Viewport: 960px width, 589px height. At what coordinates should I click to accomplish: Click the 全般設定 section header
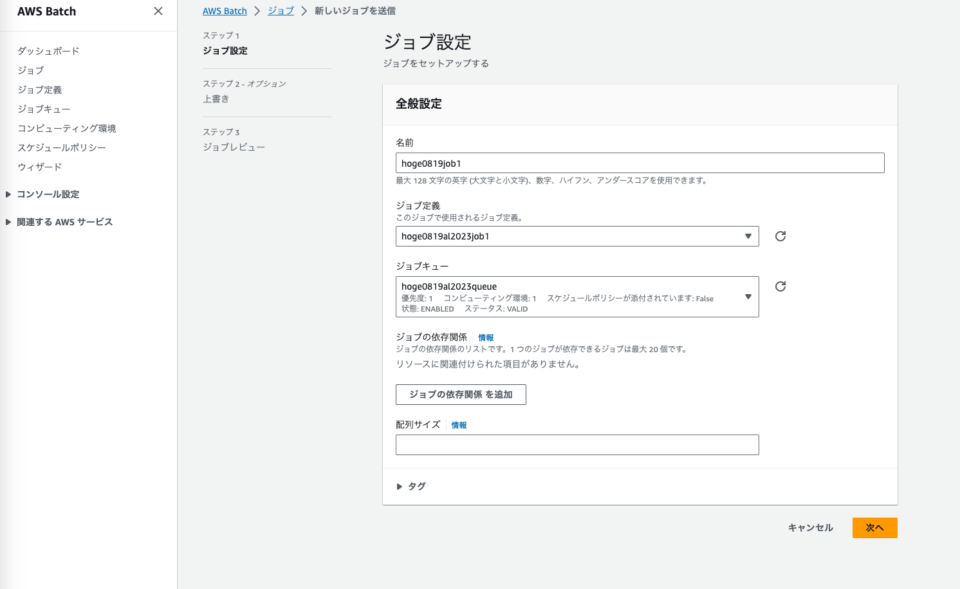419,103
